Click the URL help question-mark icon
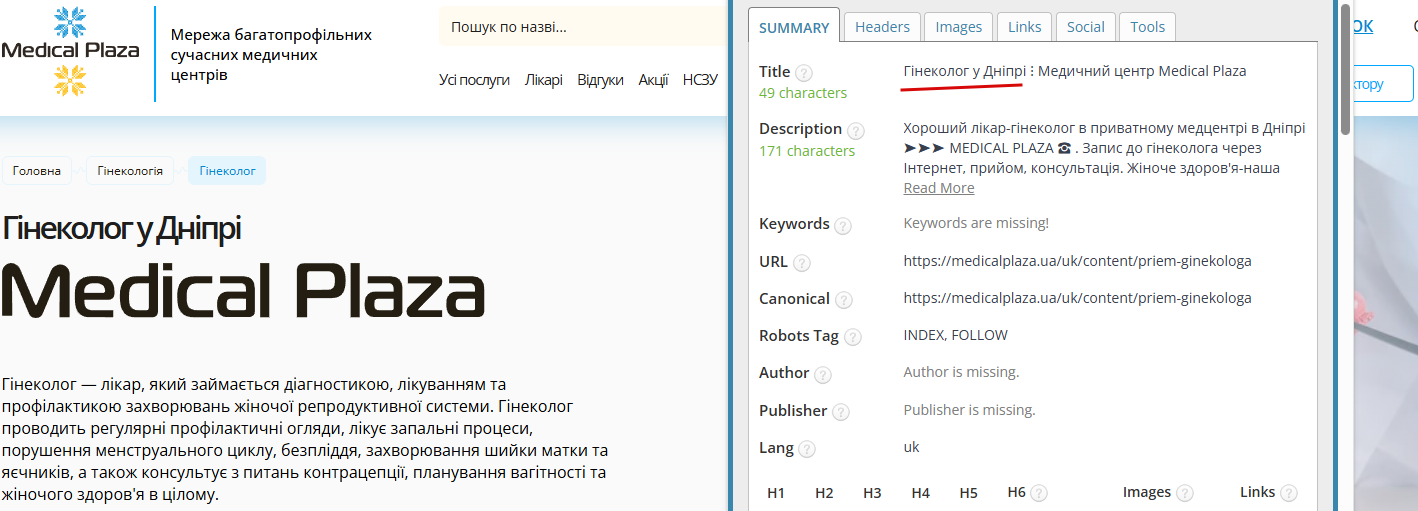This screenshot has height=511, width=1418. [801, 263]
